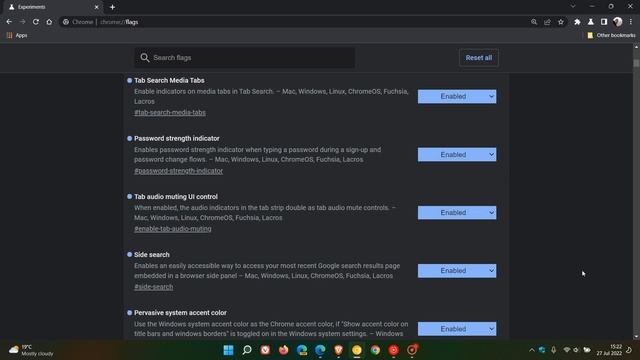
Task: Click the forward navigation arrow
Action: (x=22, y=22)
